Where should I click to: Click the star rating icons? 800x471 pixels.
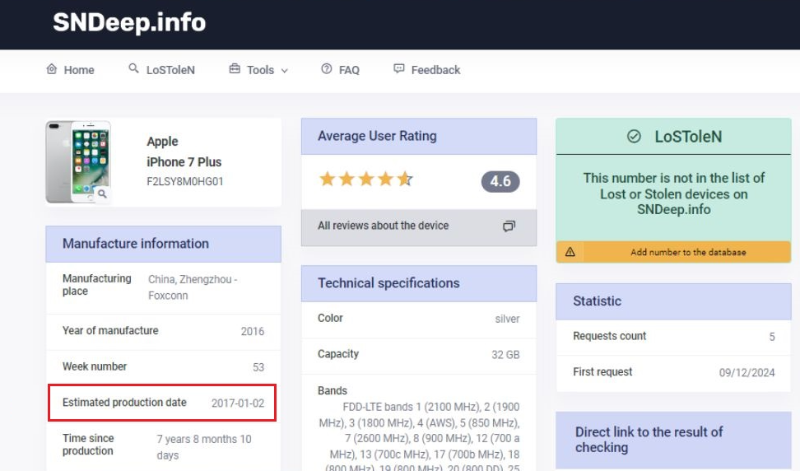point(365,179)
